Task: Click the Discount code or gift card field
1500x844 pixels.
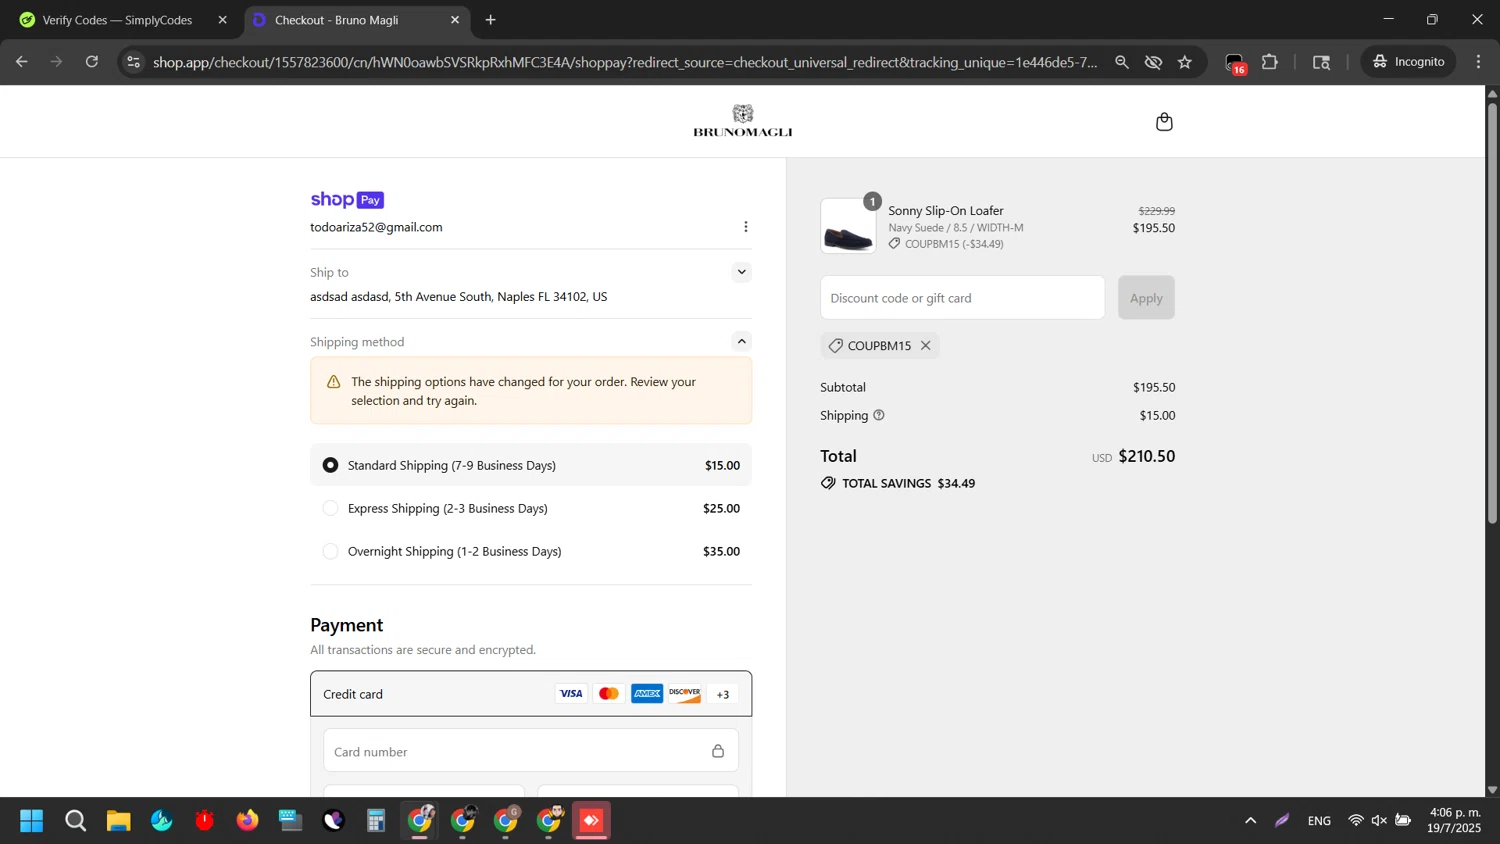Action: tap(962, 298)
